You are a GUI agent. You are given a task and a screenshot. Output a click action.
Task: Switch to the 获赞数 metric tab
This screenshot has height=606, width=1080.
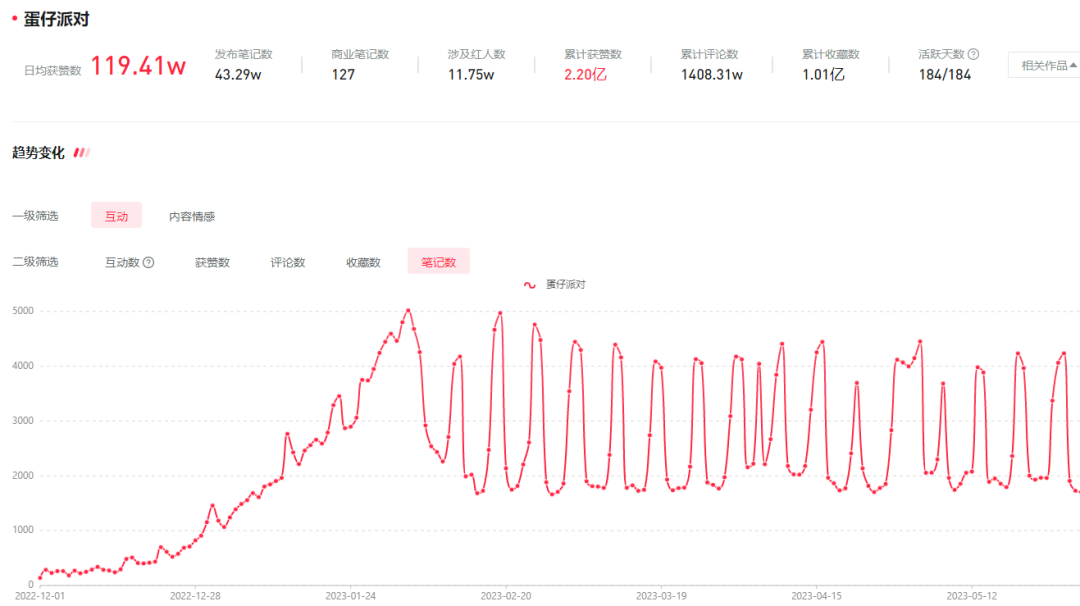212,262
